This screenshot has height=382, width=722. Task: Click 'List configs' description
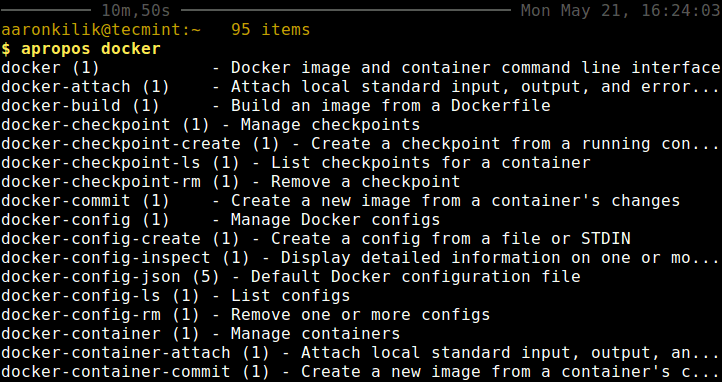point(291,296)
